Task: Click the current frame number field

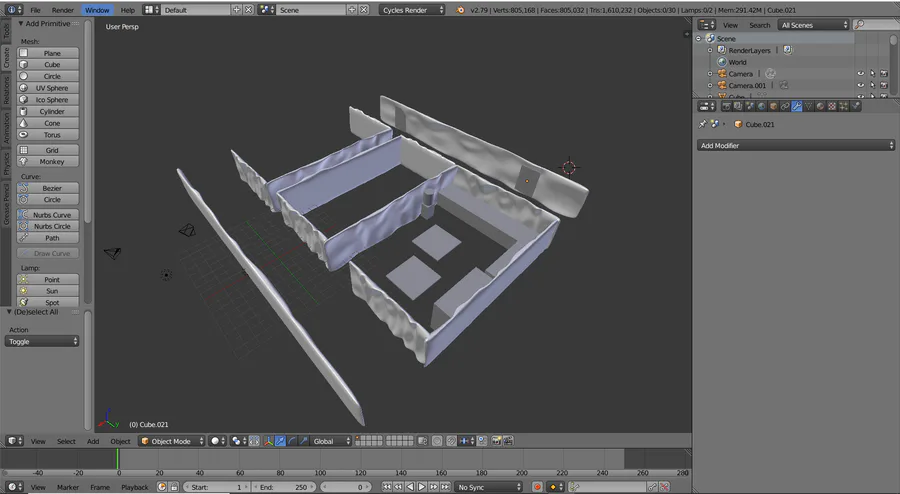Action: [346, 487]
